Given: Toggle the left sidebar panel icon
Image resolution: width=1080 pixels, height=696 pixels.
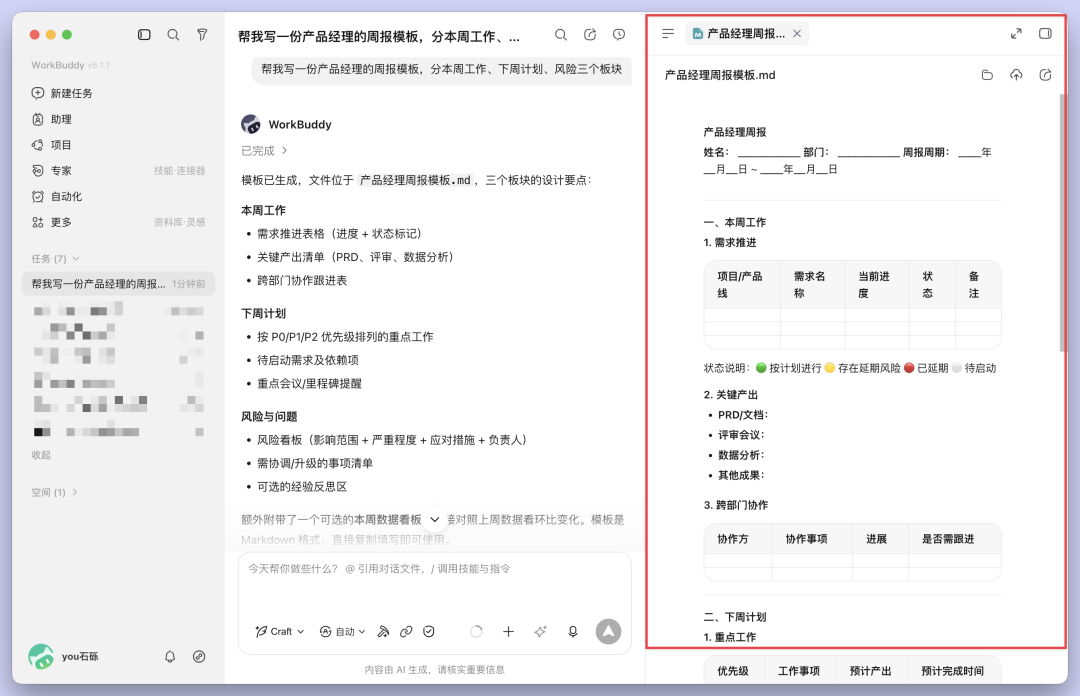Looking at the screenshot, I should point(144,34).
